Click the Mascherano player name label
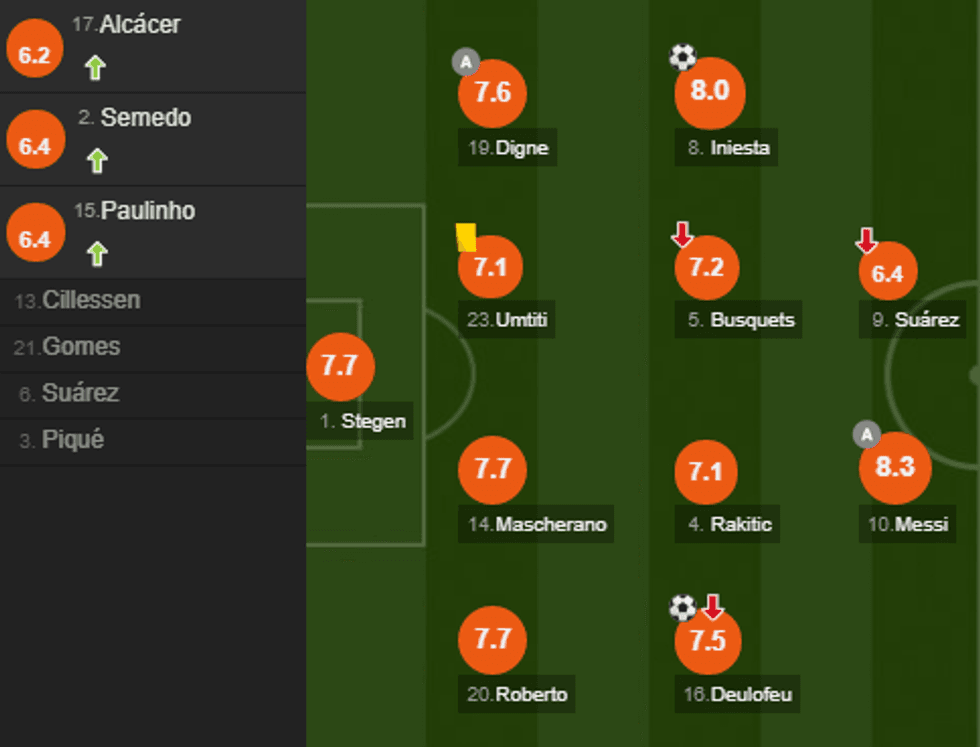Viewport: 980px width, 747px height. (x=538, y=524)
